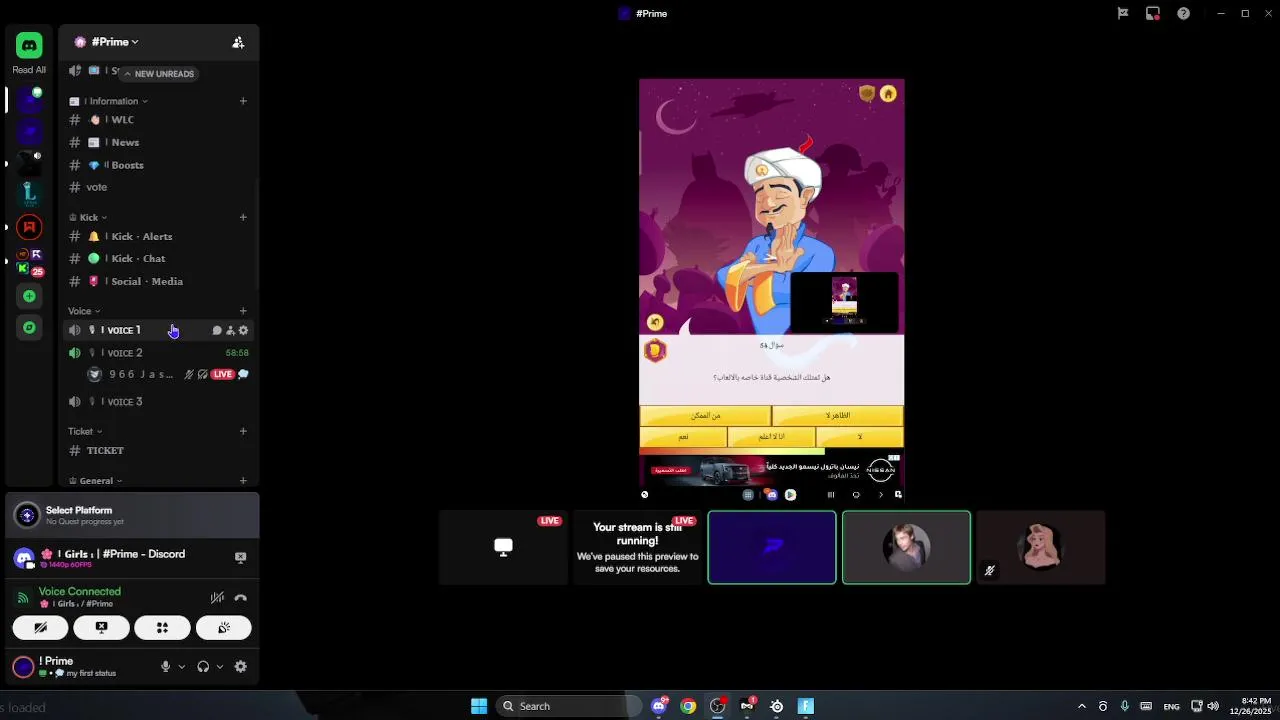
Task: Click the Add a Server plus icon
Action: pyautogui.click(x=29, y=296)
